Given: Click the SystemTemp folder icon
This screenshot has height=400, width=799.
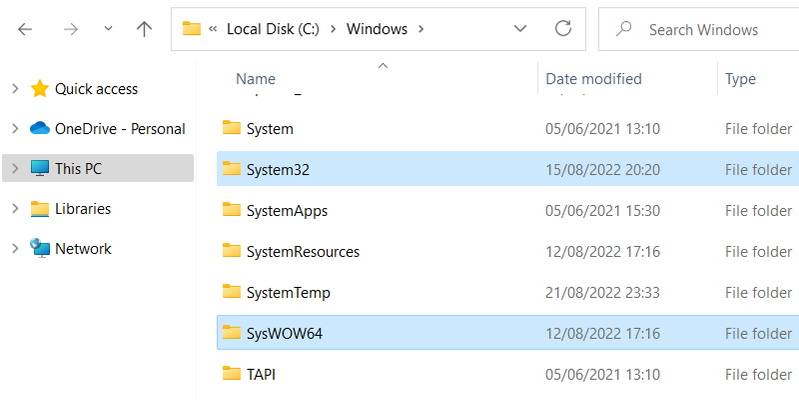Looking at the screenshot, I should click(x=232, y=292).
